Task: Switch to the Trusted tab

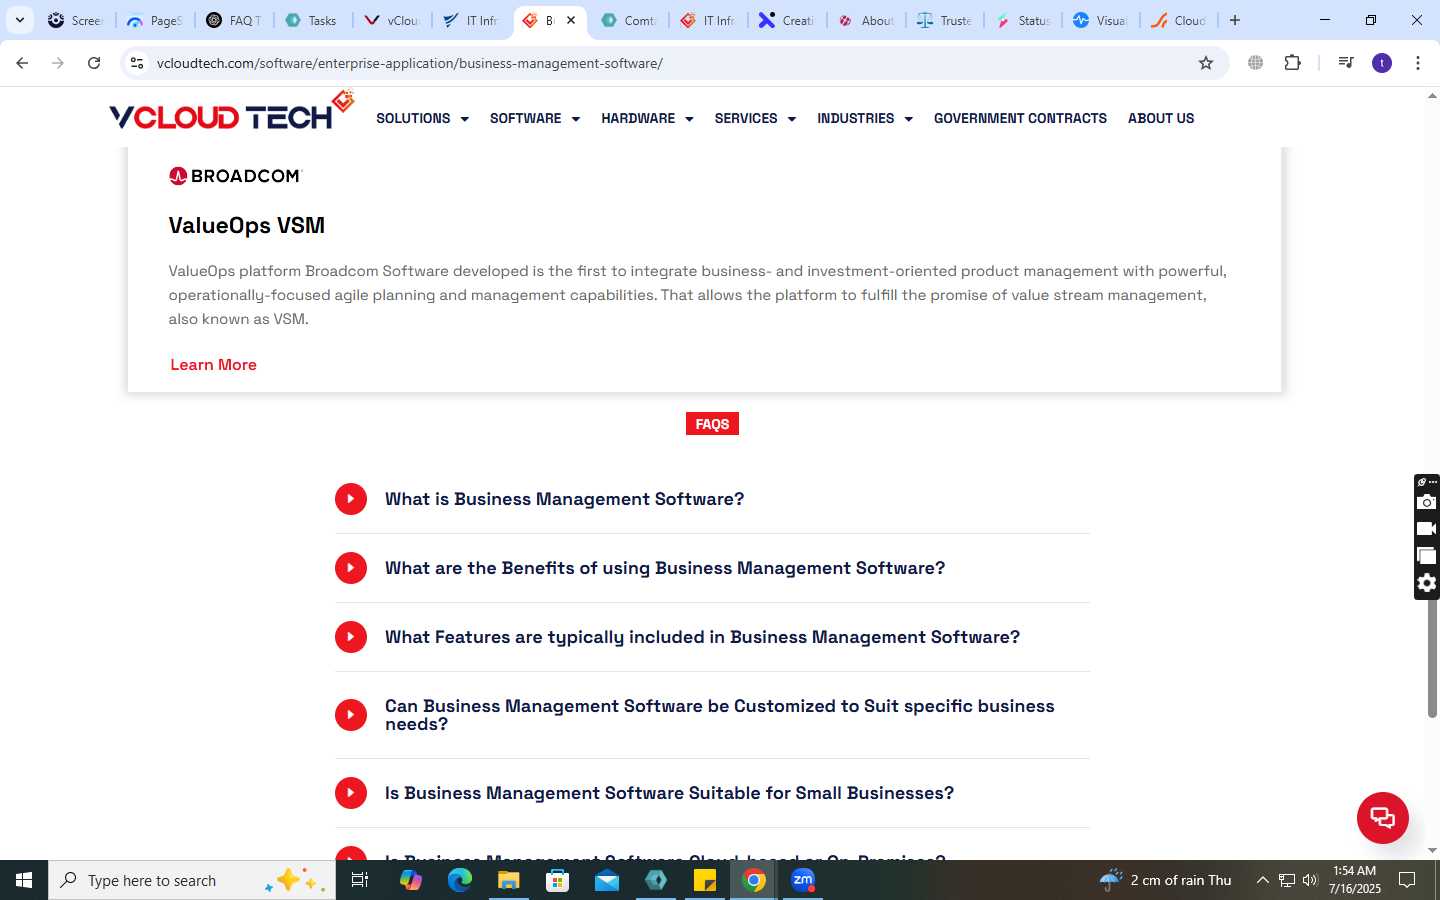Action: coord(945,20)
